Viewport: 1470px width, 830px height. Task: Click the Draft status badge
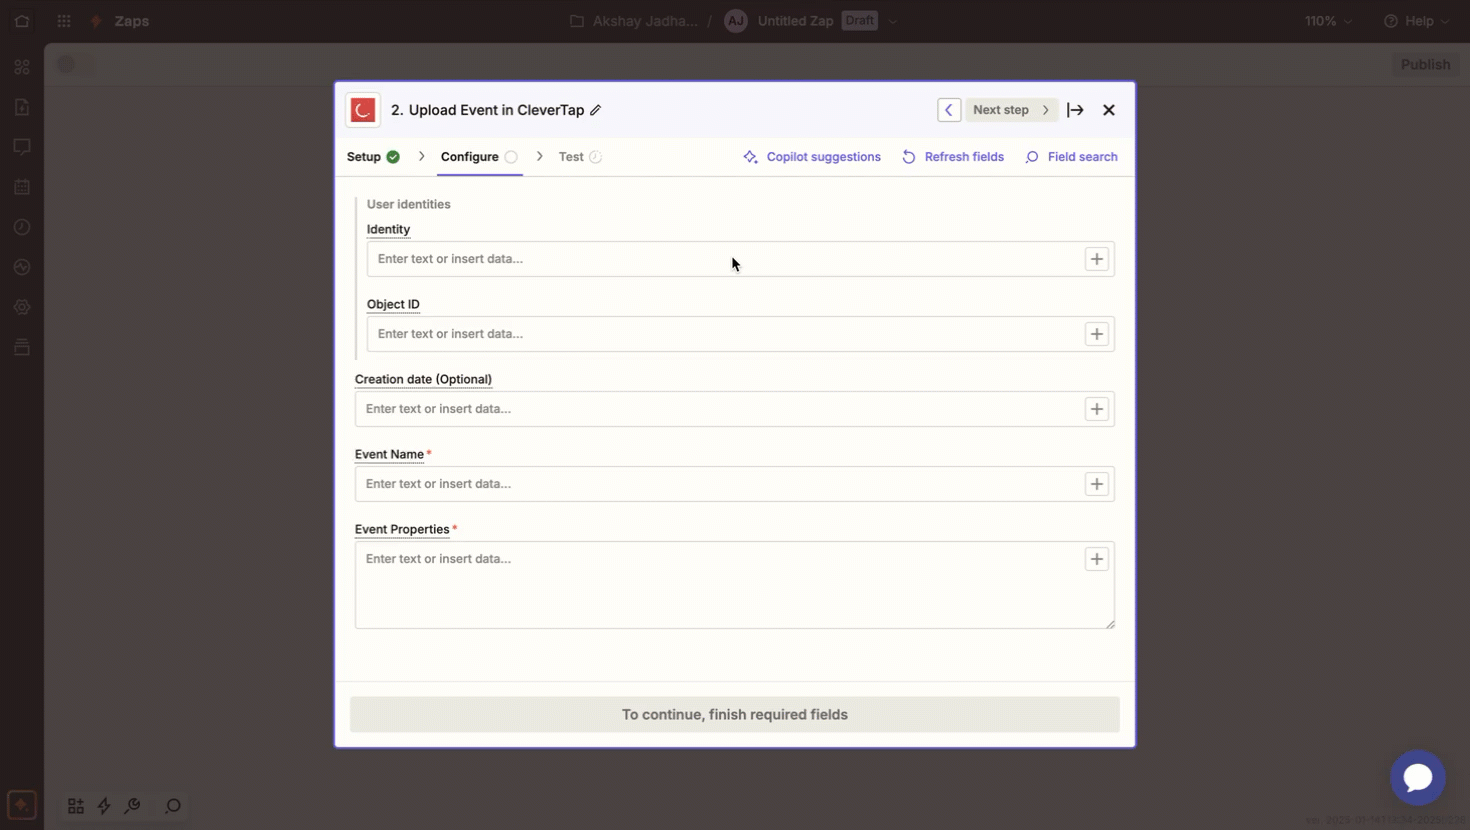tap(859, 21)
